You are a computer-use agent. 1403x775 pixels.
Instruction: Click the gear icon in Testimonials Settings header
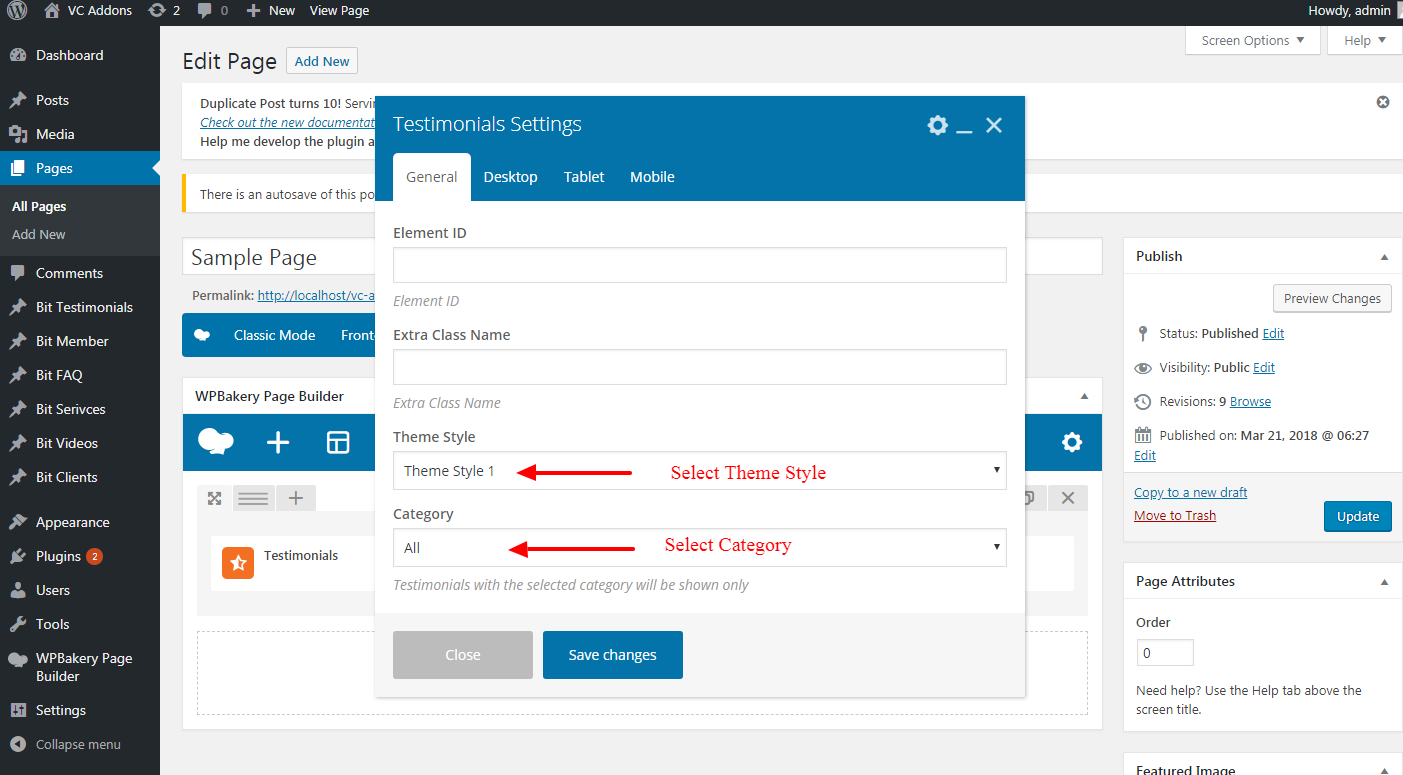click(x=937, y=125)
